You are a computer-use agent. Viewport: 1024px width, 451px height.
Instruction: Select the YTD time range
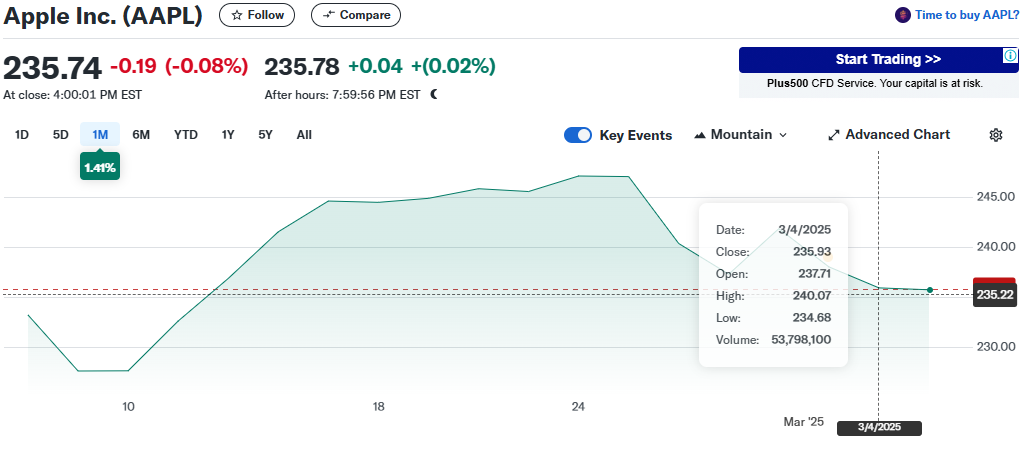point(186,135)
